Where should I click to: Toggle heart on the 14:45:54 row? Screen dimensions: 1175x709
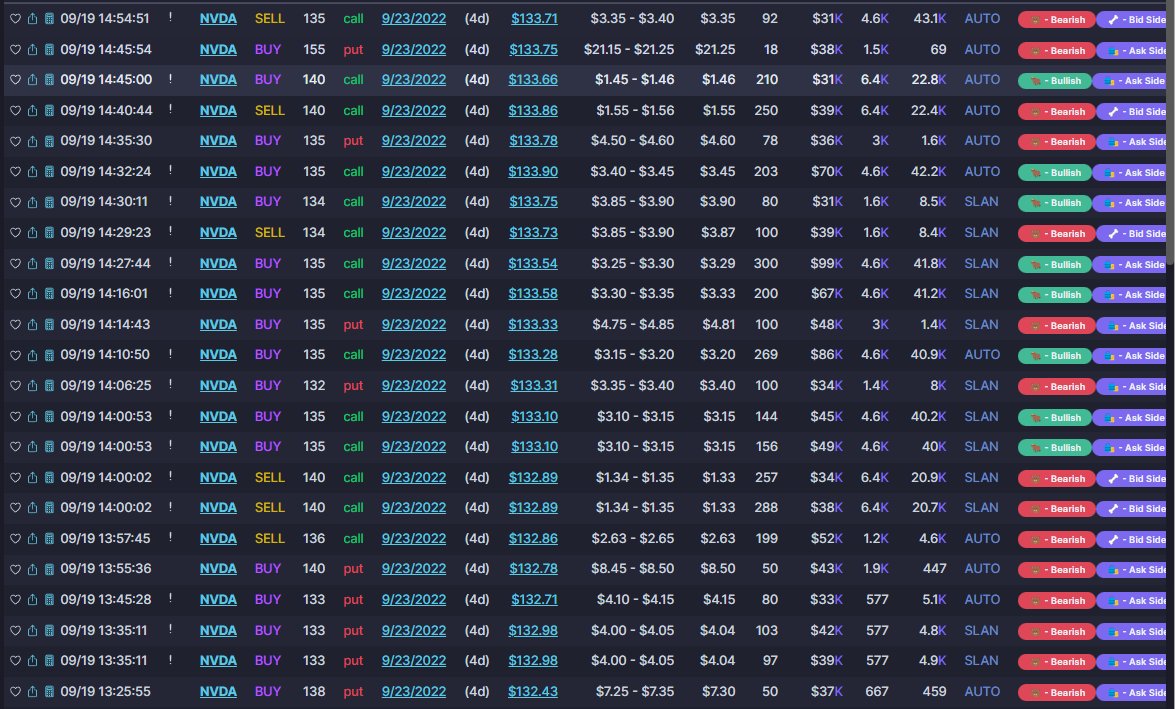(15, 49)
